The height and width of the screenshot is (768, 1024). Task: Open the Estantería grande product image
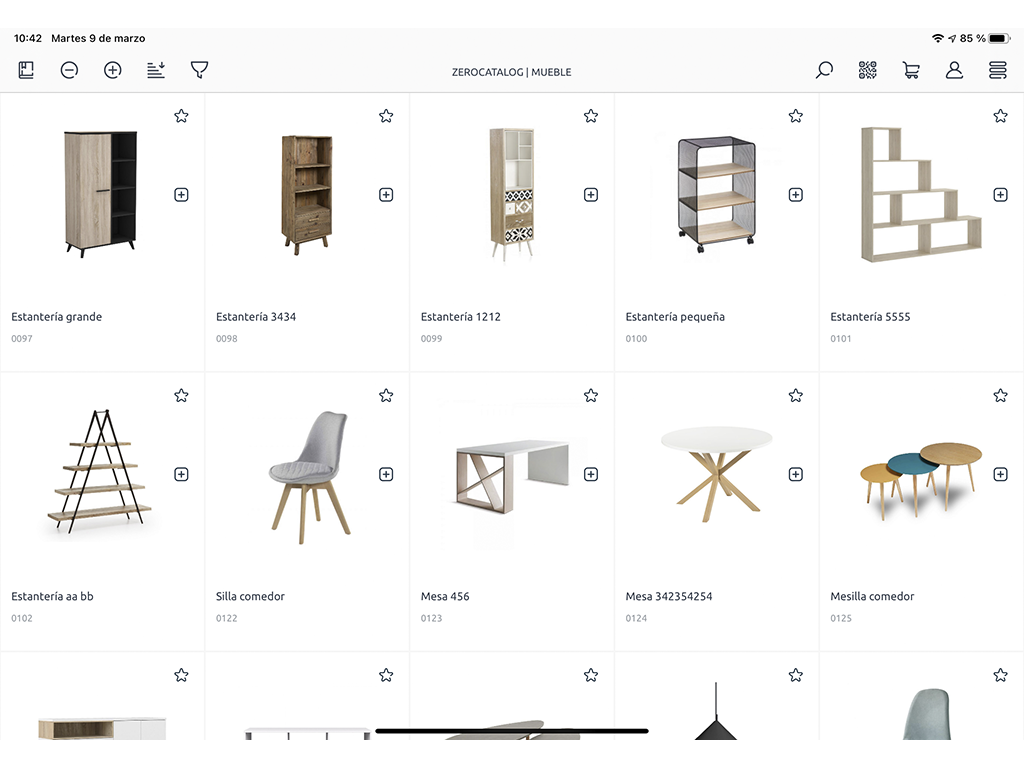pyautogui.click(x=101, y=194)
